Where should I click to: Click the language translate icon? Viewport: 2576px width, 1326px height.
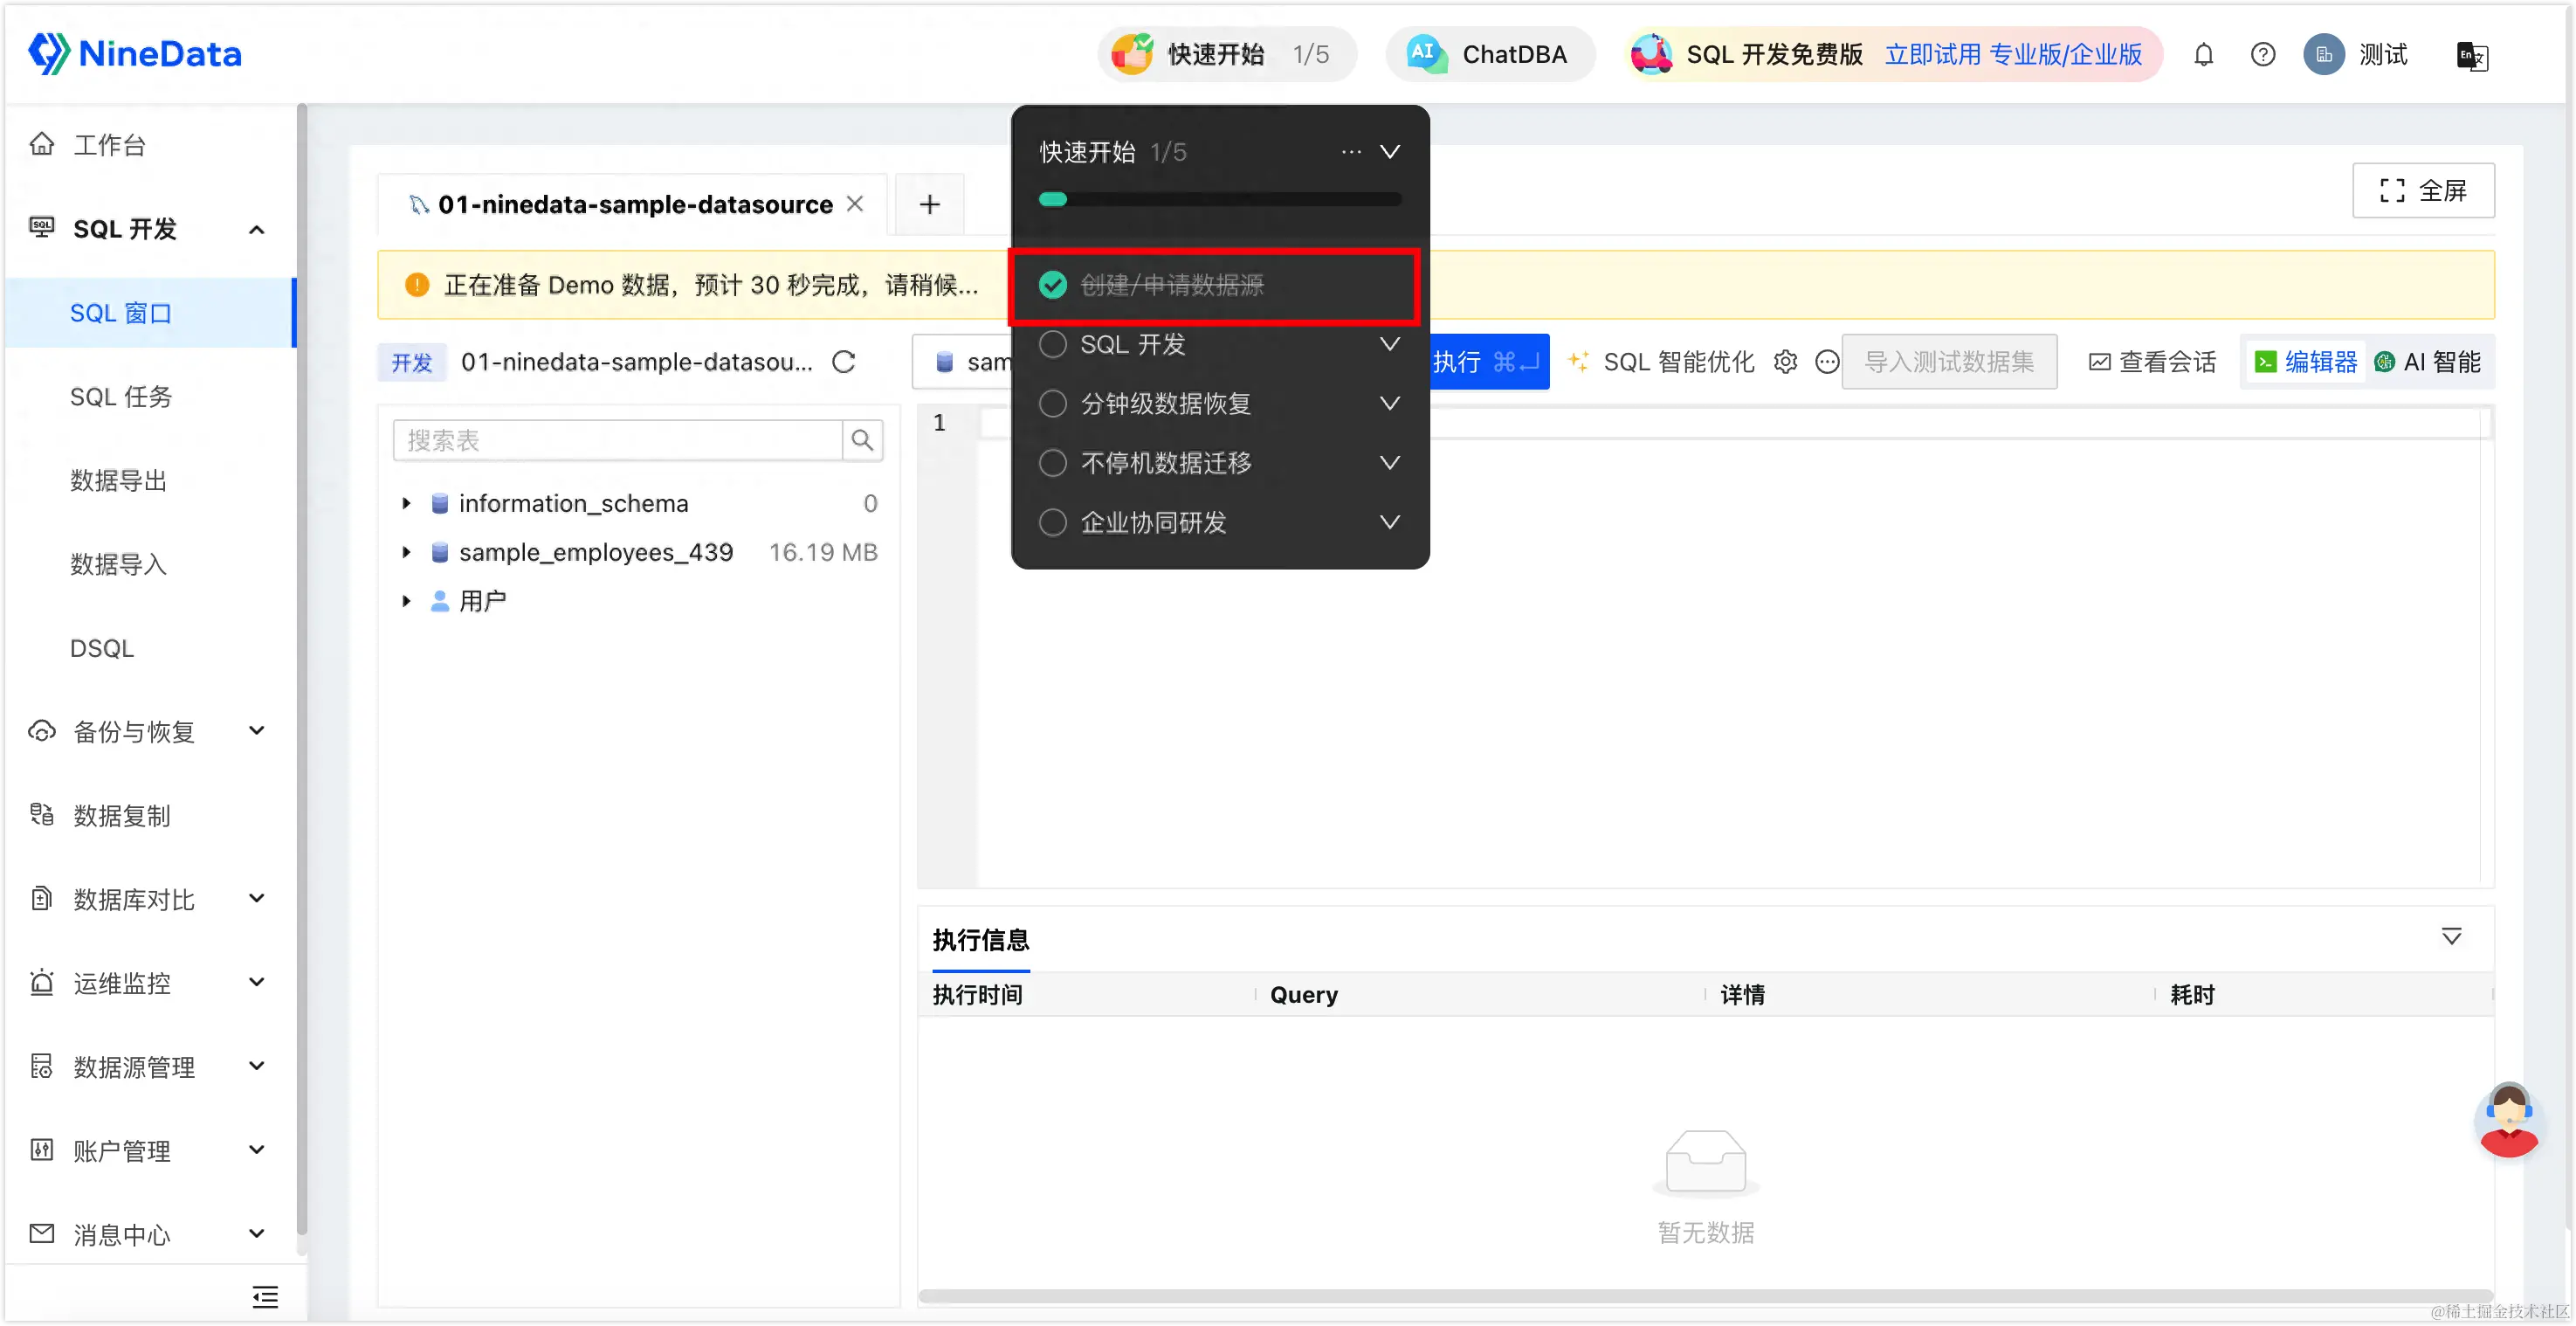coord(2471,56)
